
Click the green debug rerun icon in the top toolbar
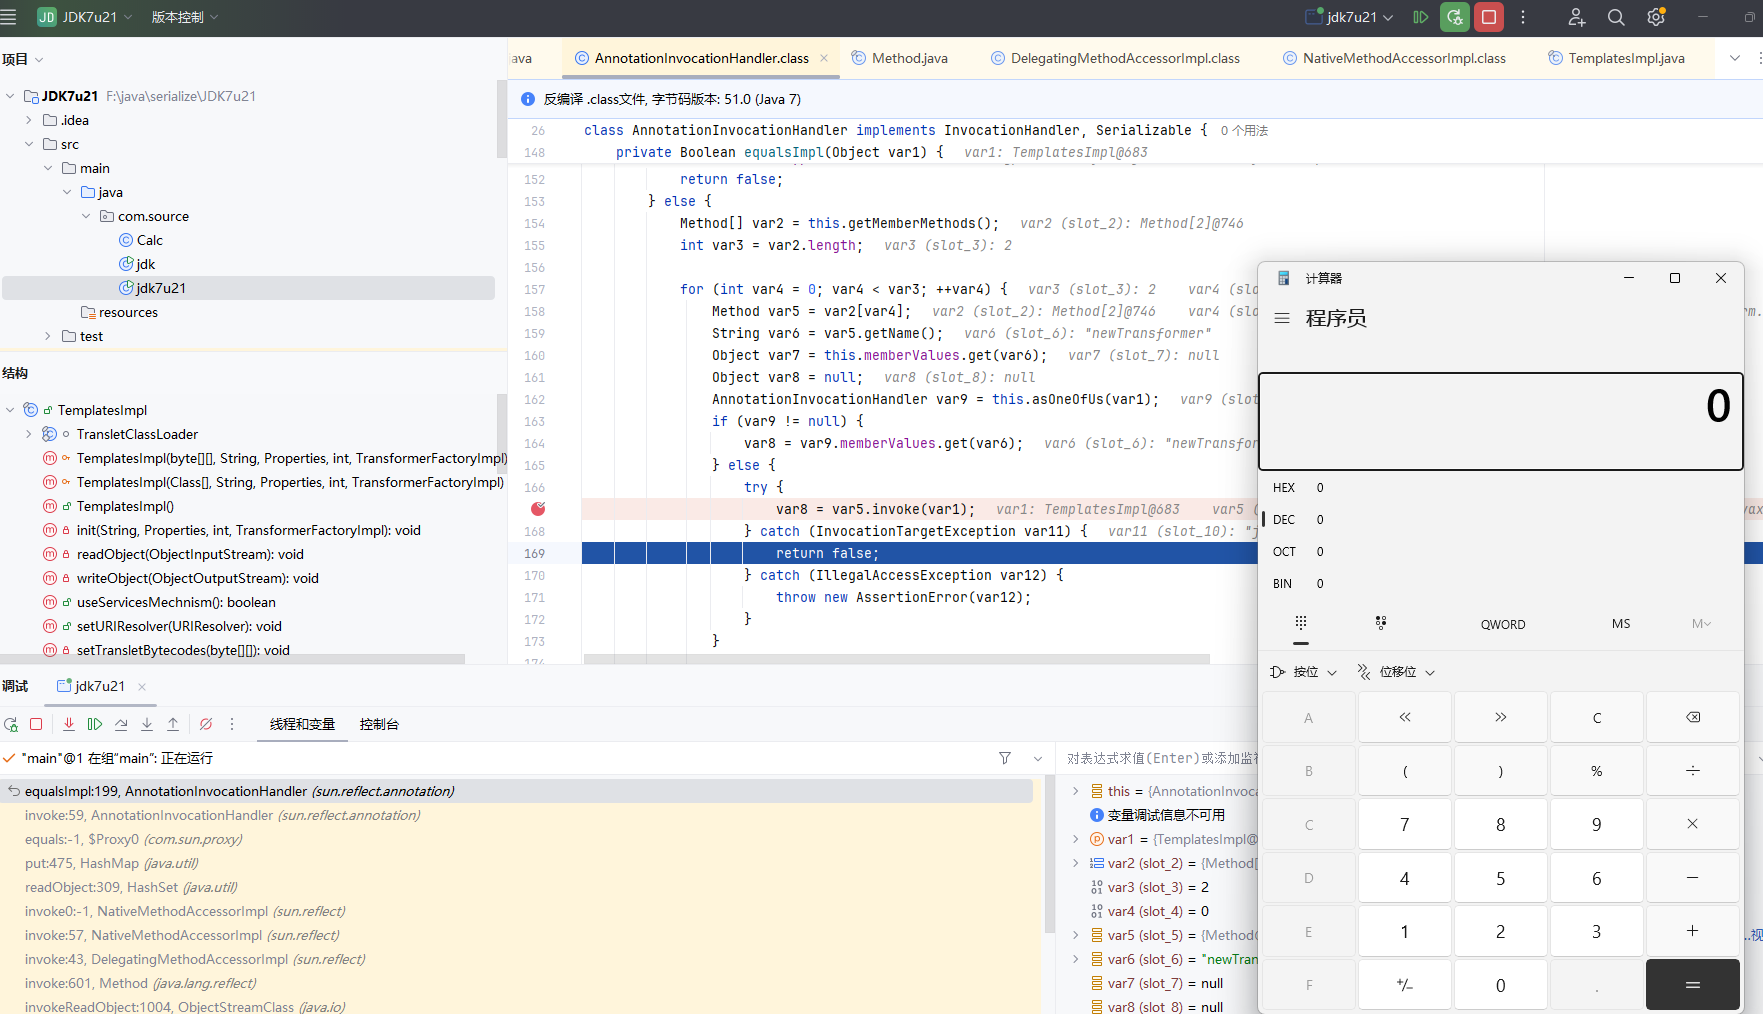[x=1455, y=17]
